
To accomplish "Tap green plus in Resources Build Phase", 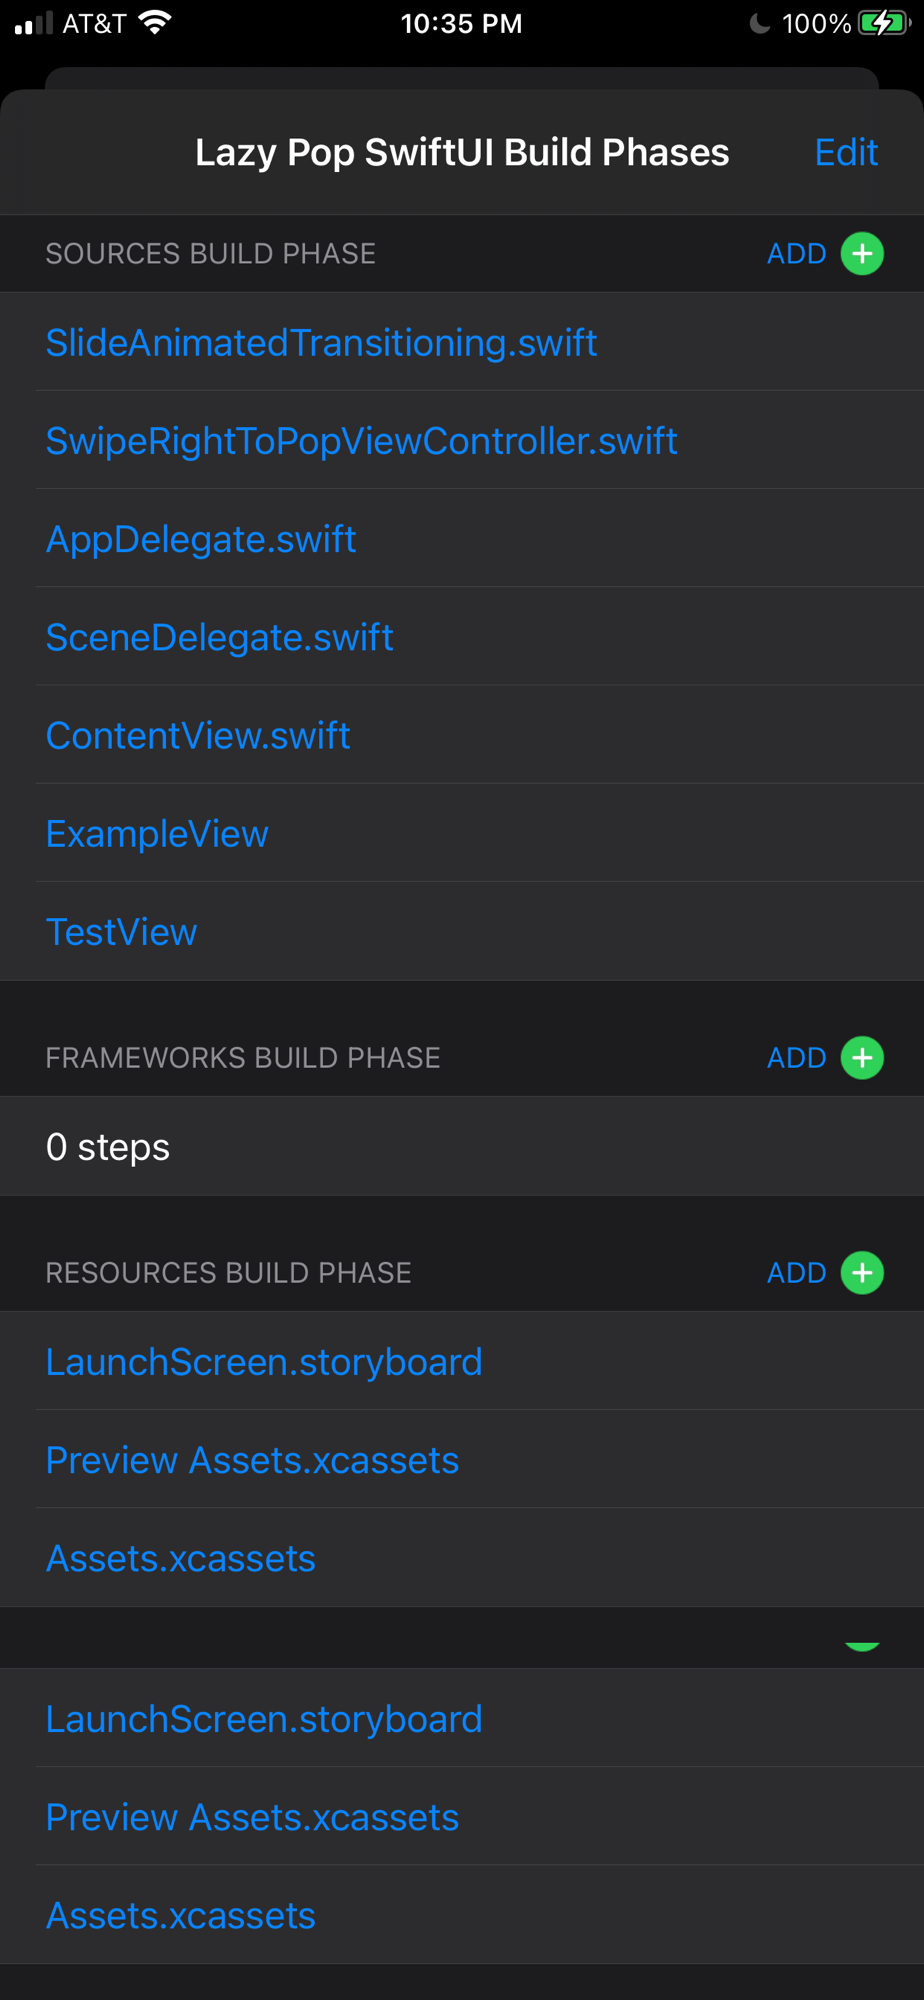I will [862, 1273].
